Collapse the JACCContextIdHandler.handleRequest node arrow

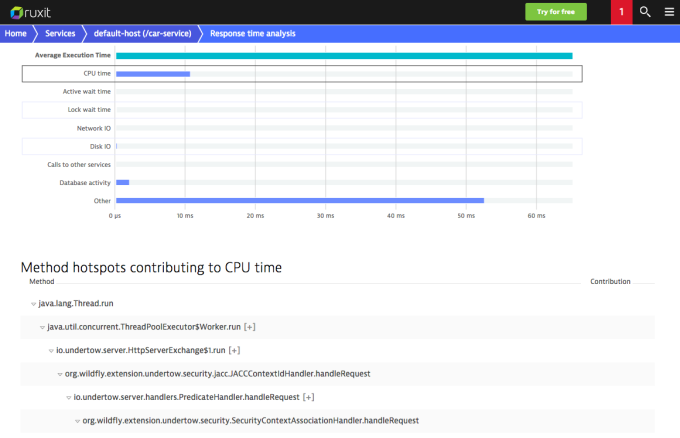point(60,374)
